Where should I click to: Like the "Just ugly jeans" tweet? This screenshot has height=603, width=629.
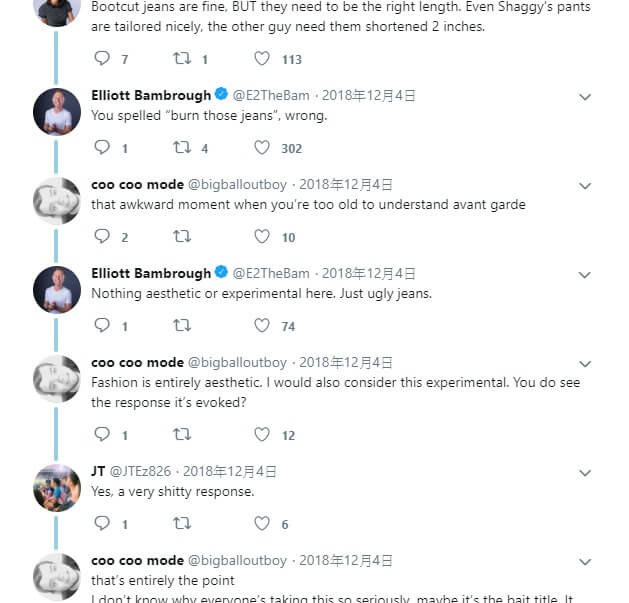tap(262, 326)
